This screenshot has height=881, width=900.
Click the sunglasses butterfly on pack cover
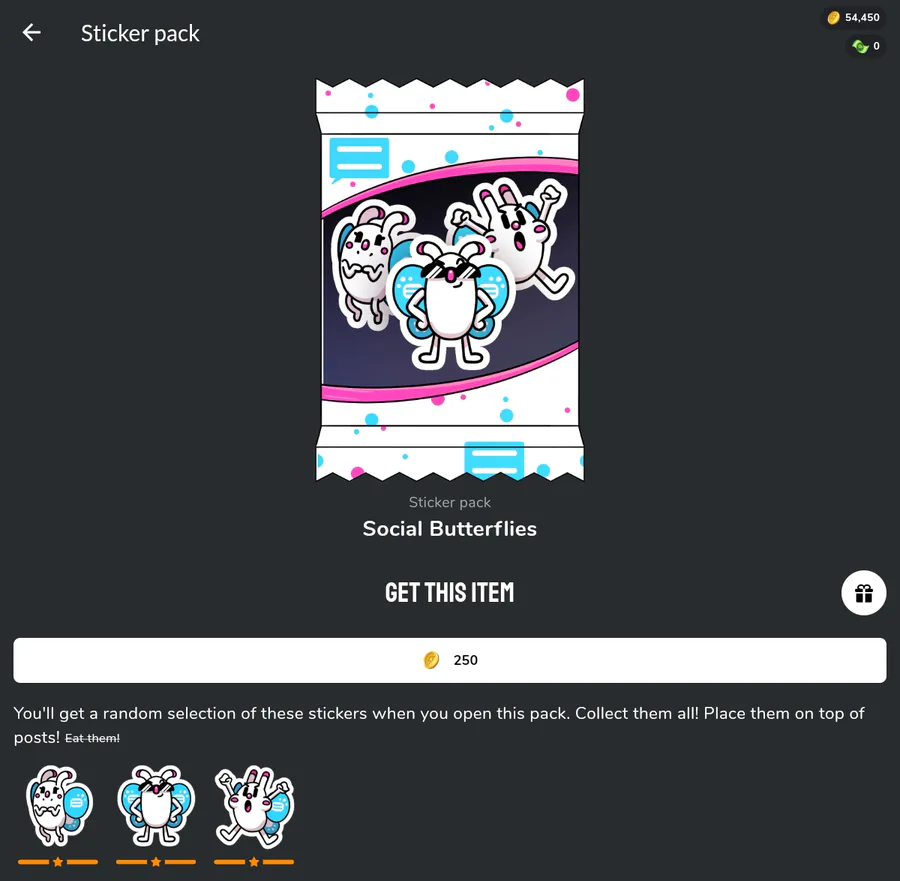(451, 304)
